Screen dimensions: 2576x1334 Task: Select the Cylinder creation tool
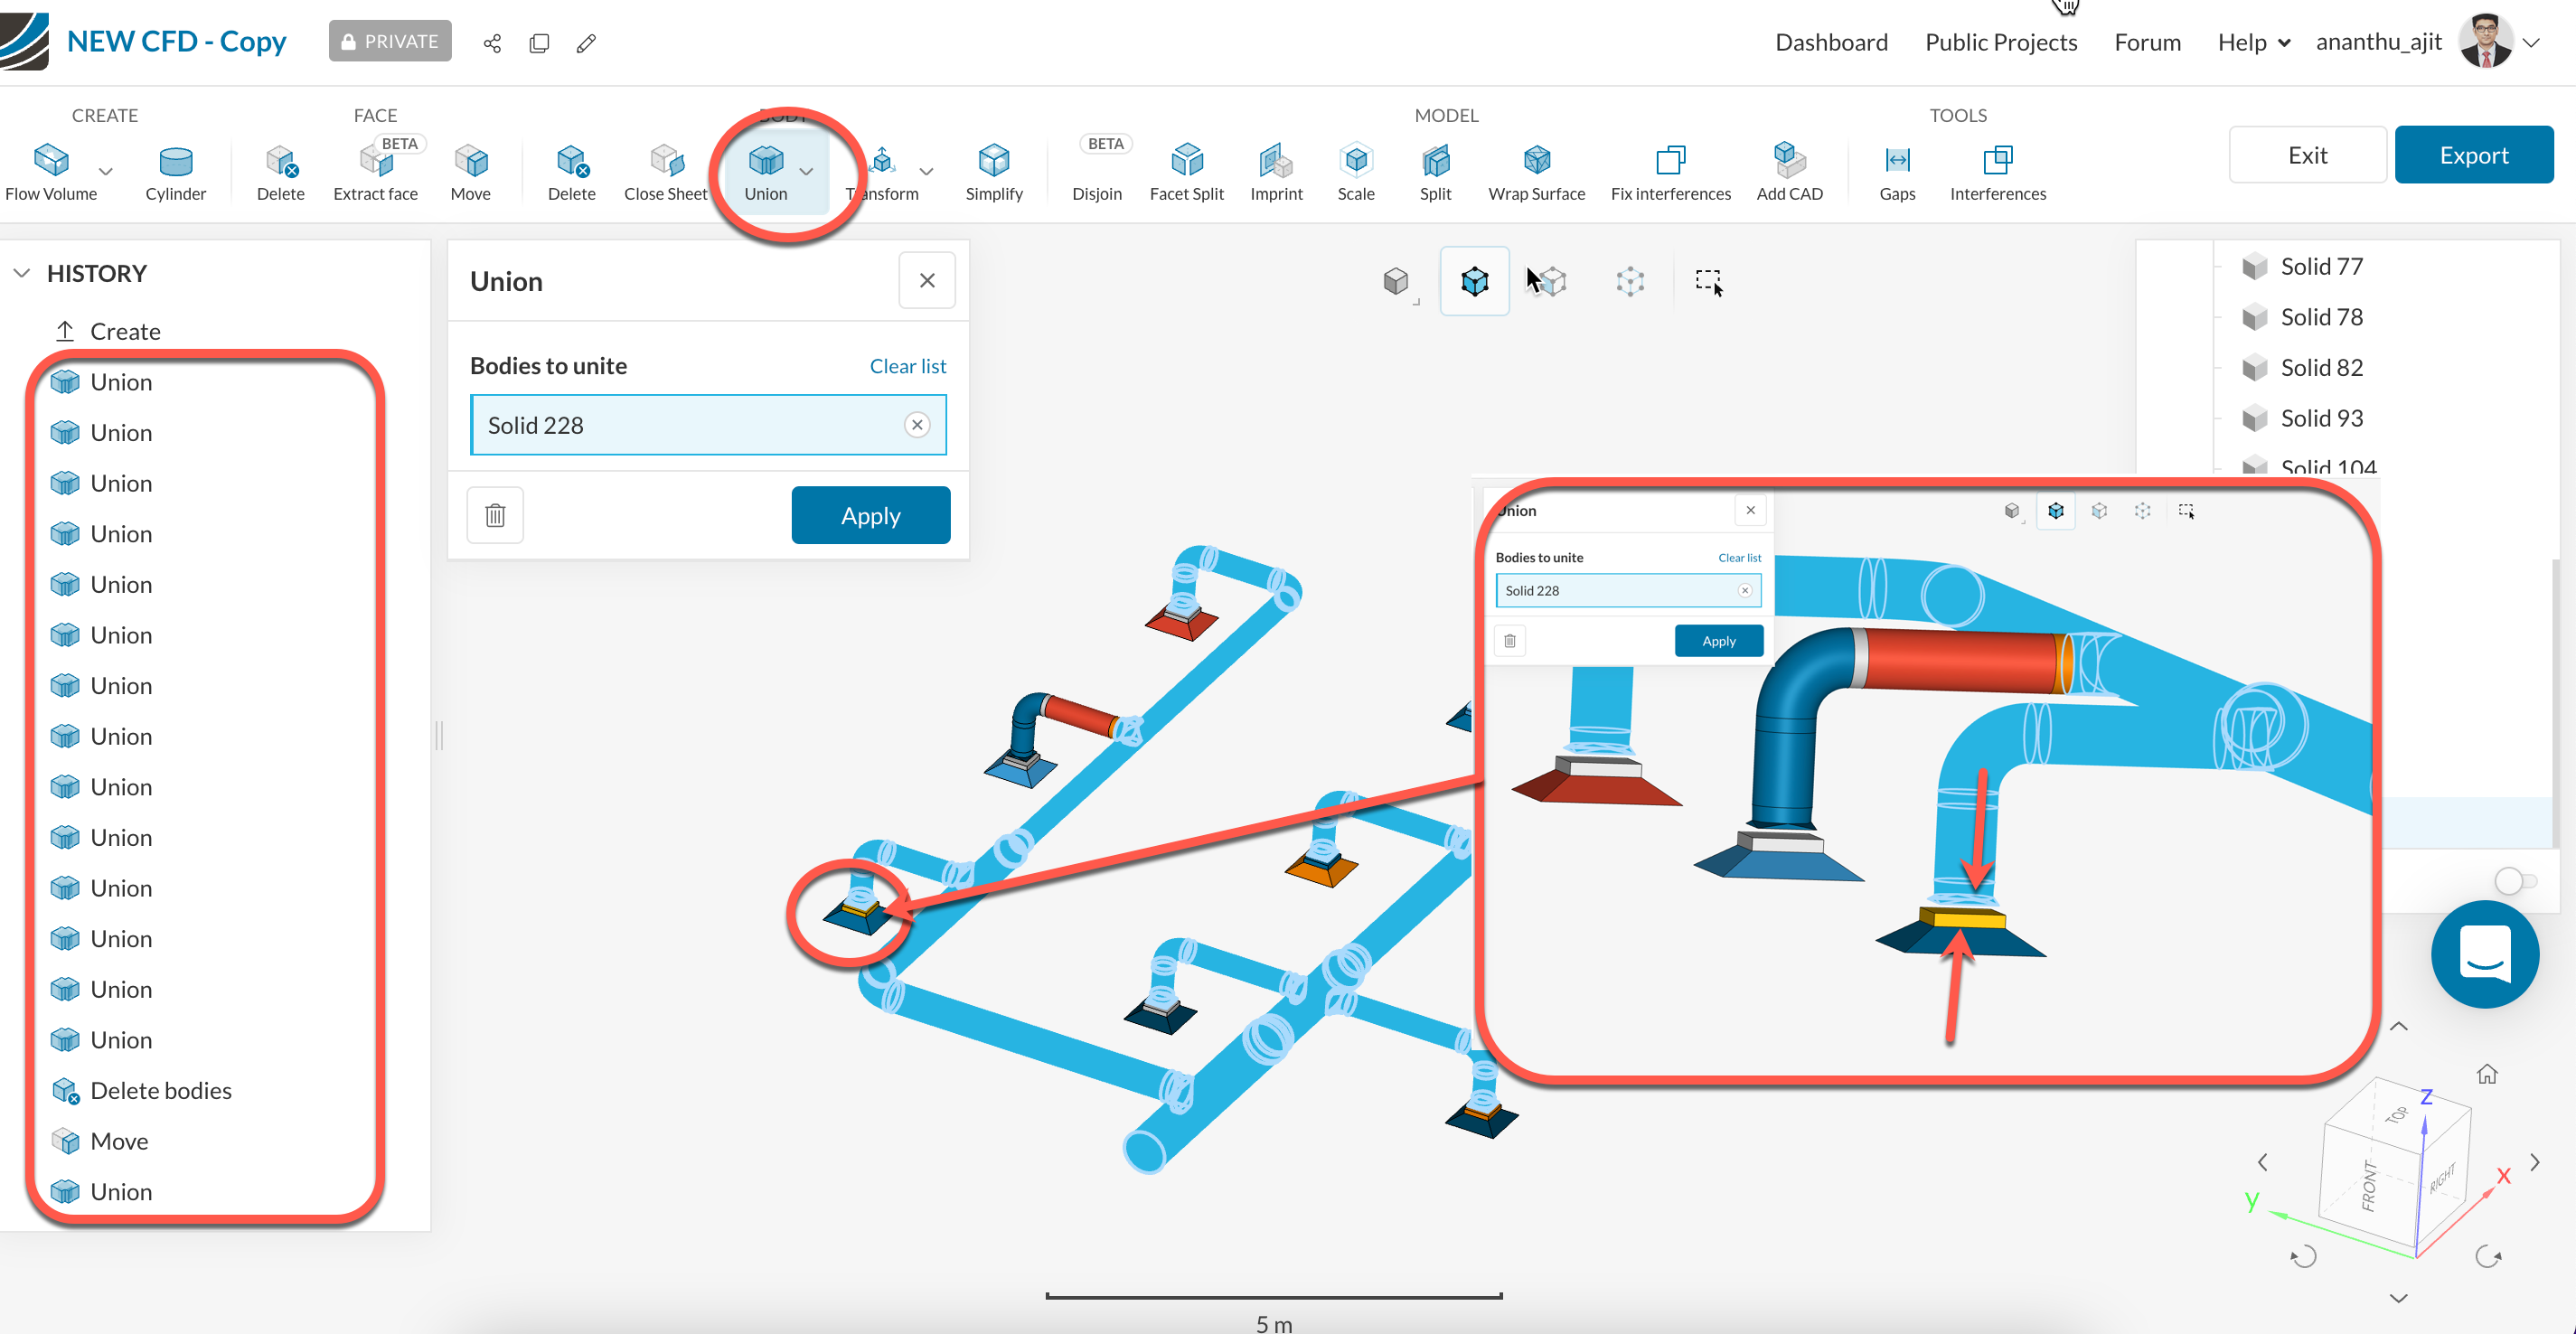click(x=176, y=170)
